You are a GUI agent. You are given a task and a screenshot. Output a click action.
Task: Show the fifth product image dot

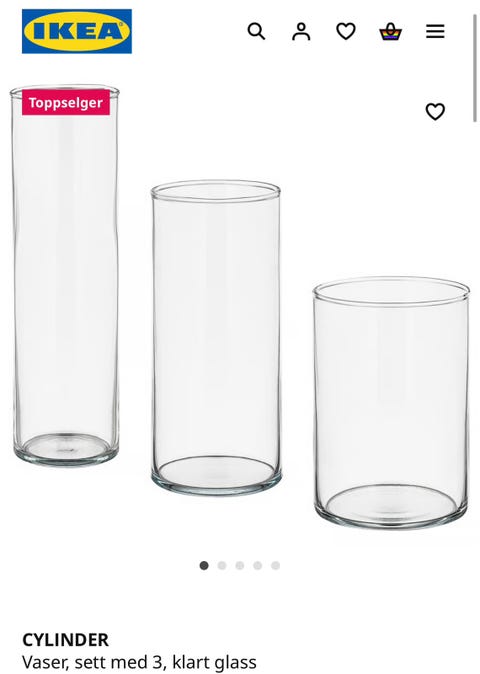coord(275,565)
